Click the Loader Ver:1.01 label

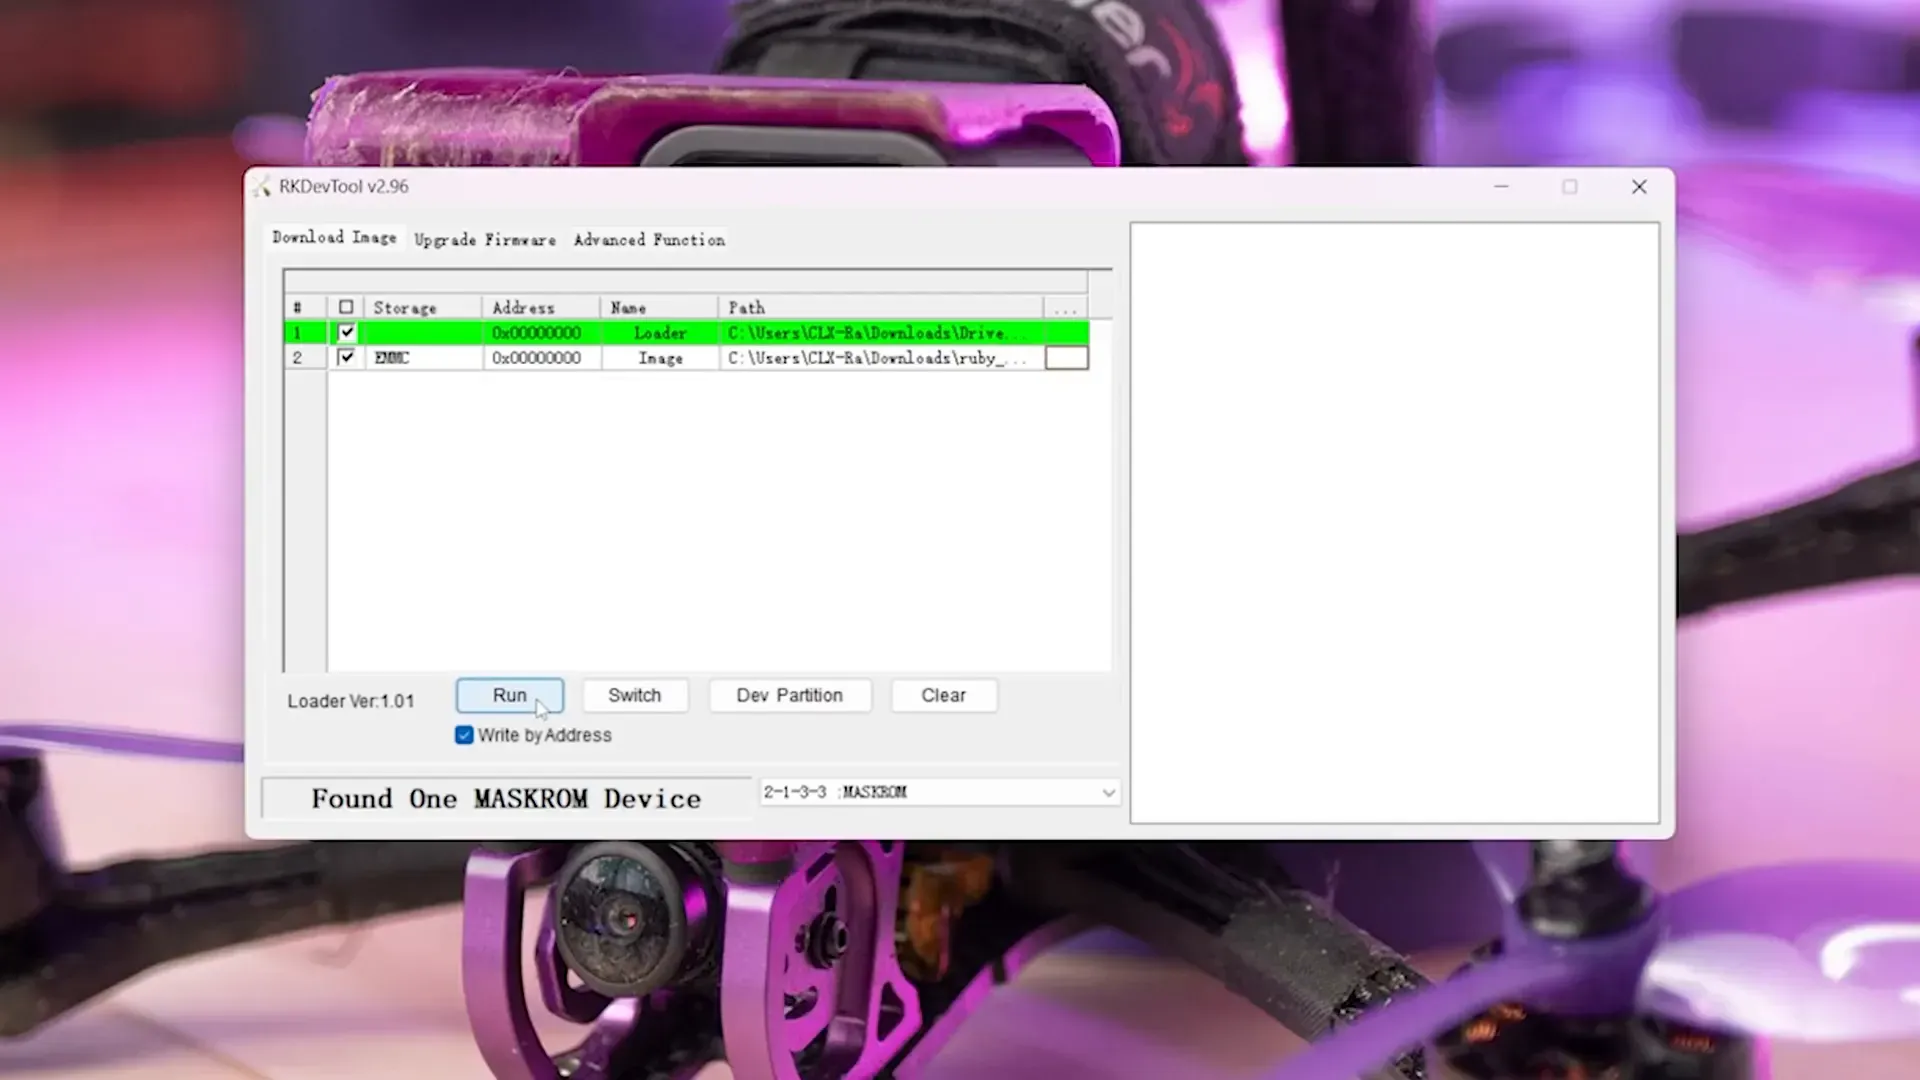tap(350, 701)
